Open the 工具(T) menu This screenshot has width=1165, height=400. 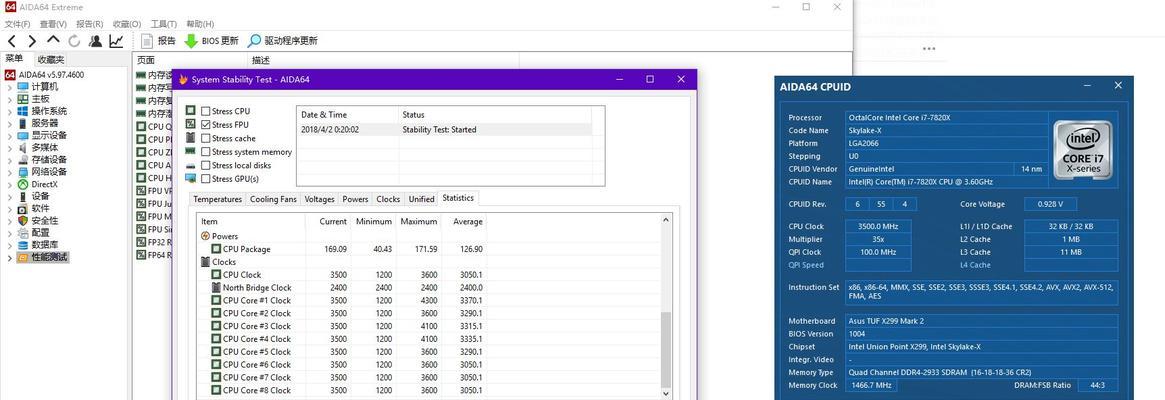pos(163,24)
